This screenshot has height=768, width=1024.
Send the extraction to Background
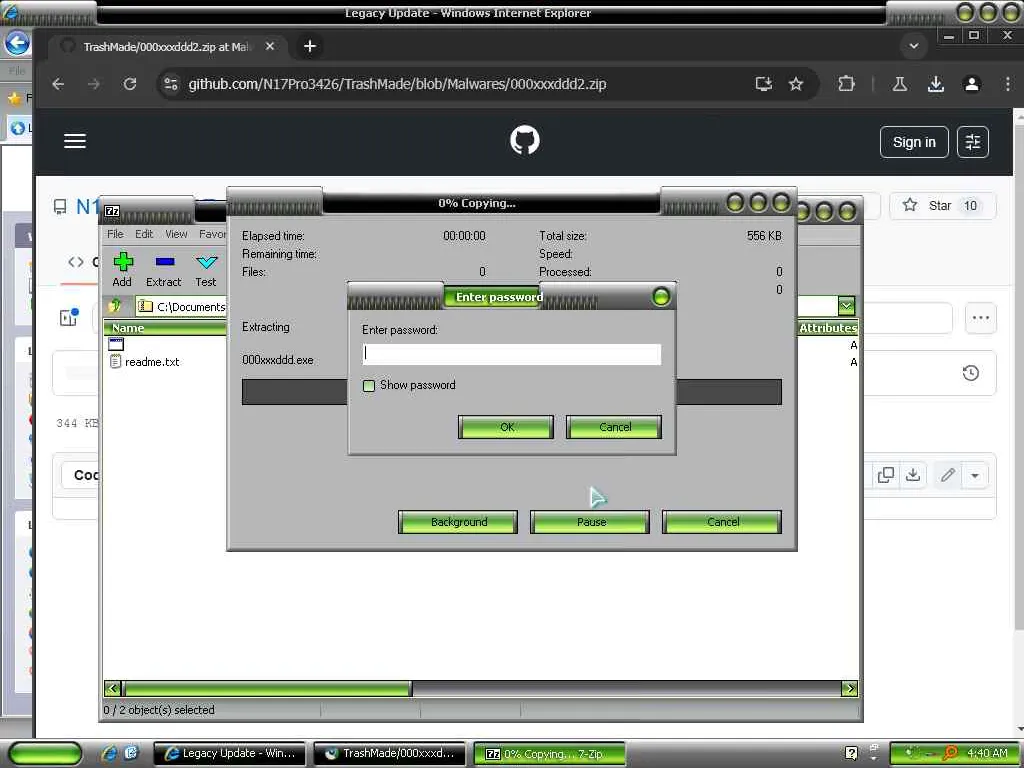point(458,522)
